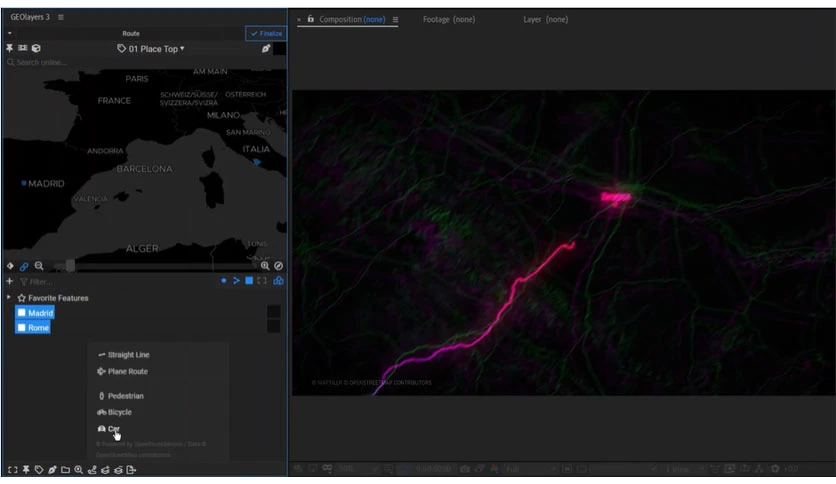836x484 pixels.
Task: Click the folder icon in the bottom toolbar
Action: (64, 470)
